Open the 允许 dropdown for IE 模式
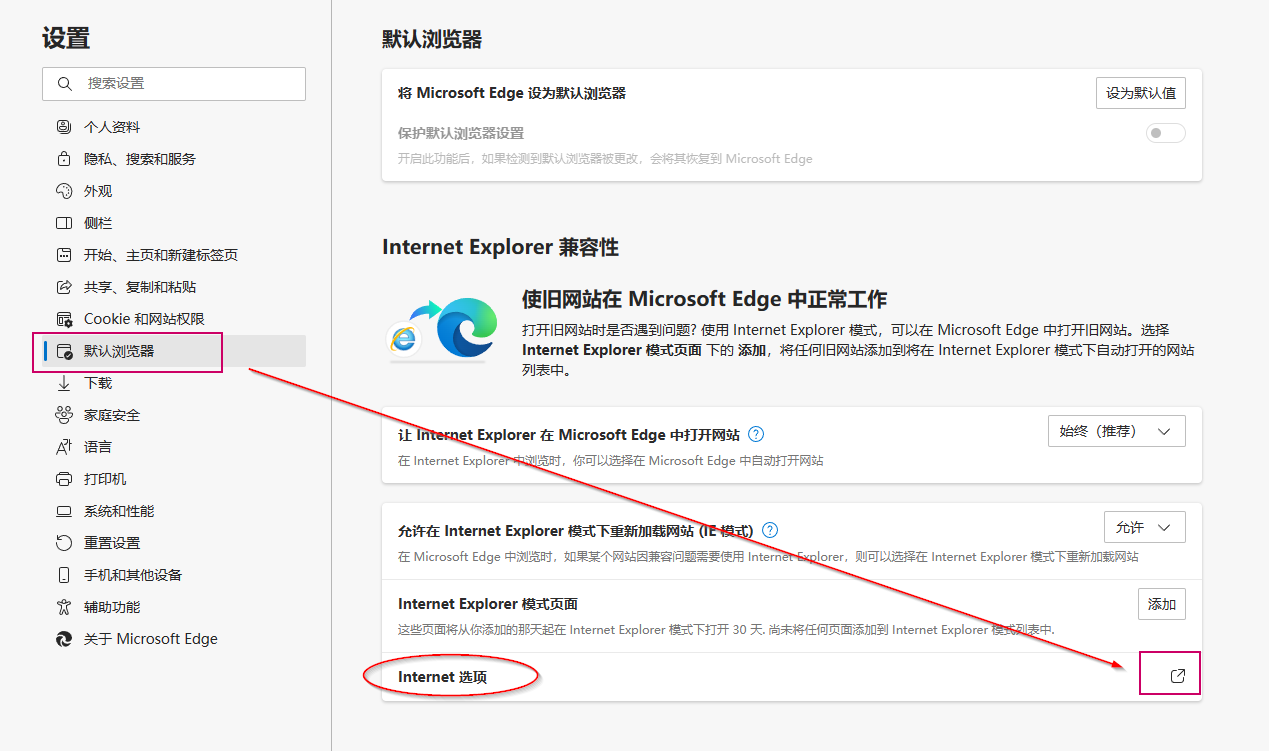 pyautogui.click(x=1144, y=526)
